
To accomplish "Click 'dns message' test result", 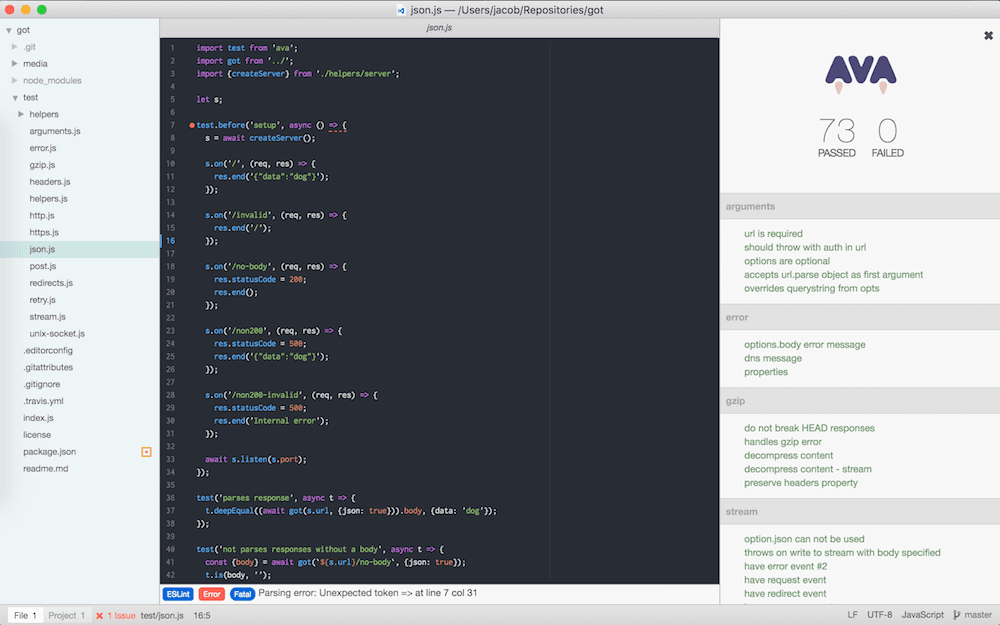I will click(773, 358).
